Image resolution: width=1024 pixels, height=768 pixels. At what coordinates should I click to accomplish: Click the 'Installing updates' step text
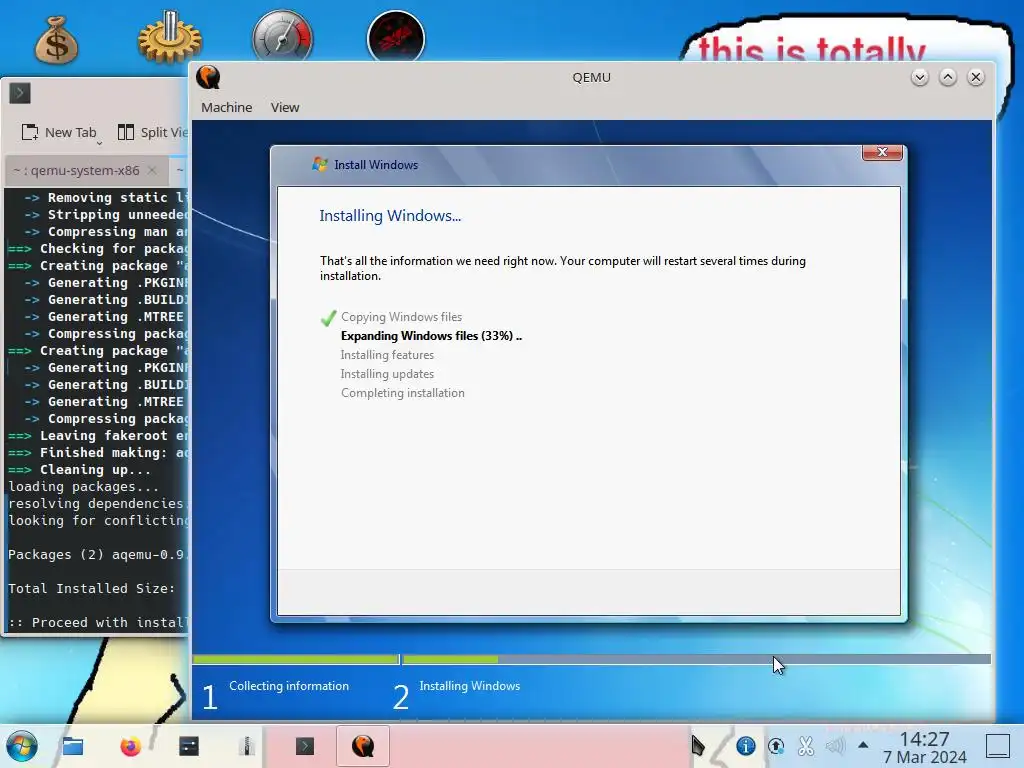tap(387, 374)
